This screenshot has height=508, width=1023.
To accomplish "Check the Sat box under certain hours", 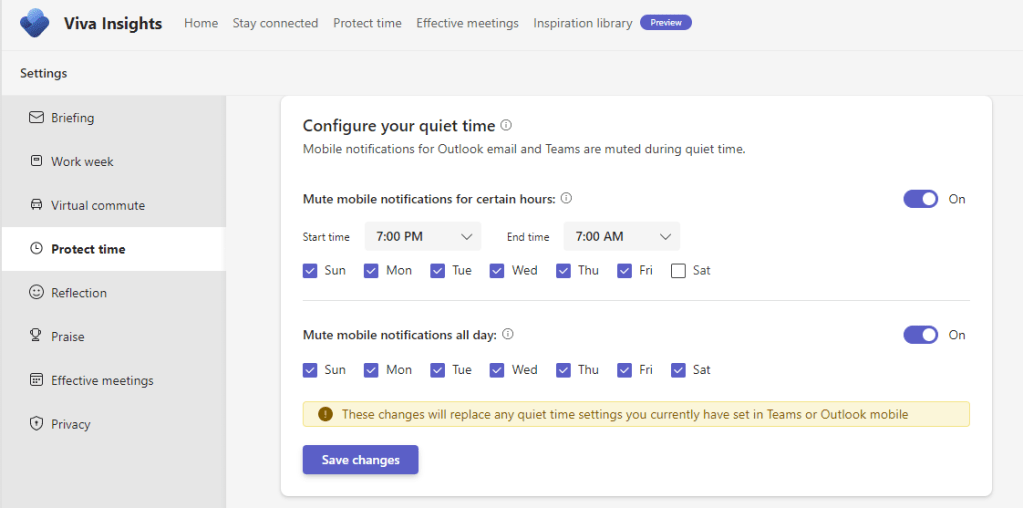I will [678, 270].
